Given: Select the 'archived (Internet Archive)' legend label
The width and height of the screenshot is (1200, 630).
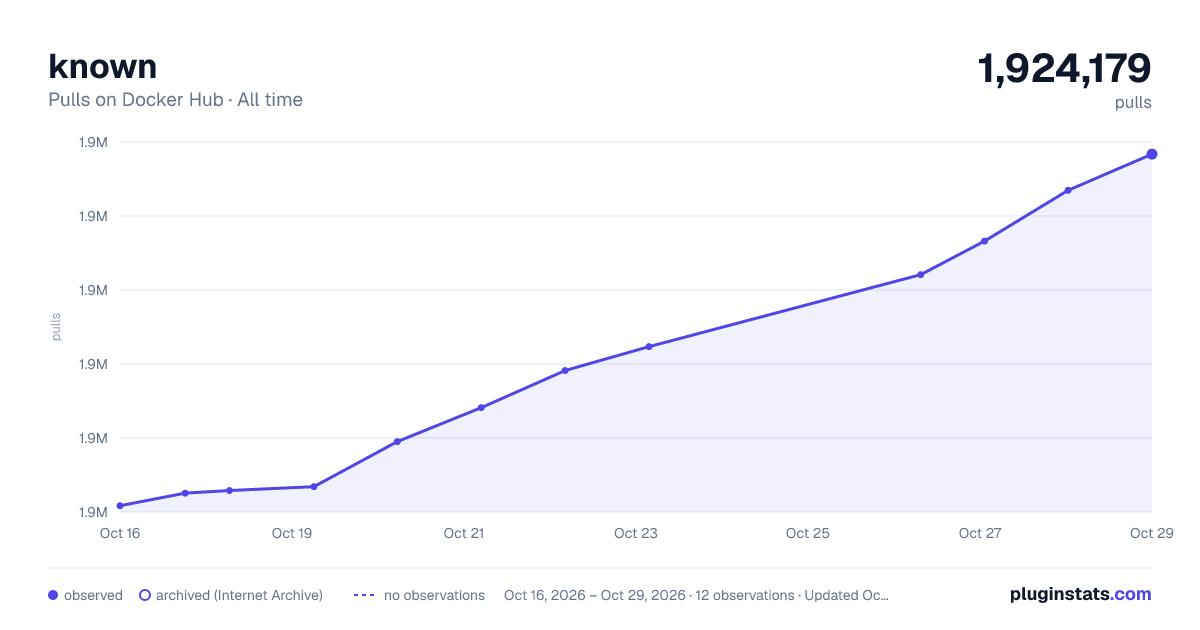Looking at the screenshot, I should click(x=239, y=595).
